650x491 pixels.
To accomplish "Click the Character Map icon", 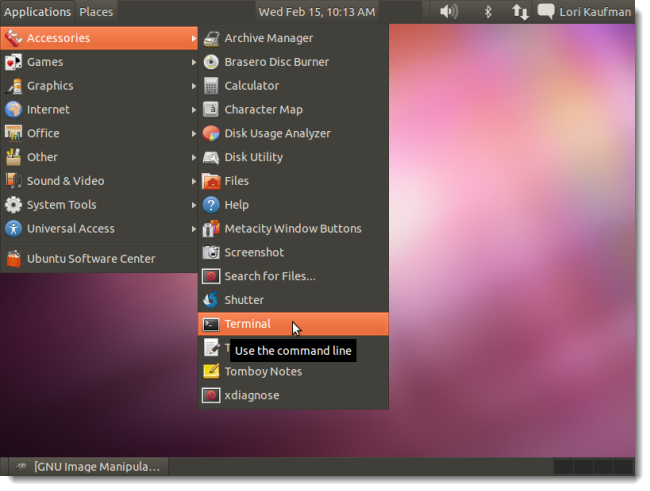I will (x=211, y=109).
